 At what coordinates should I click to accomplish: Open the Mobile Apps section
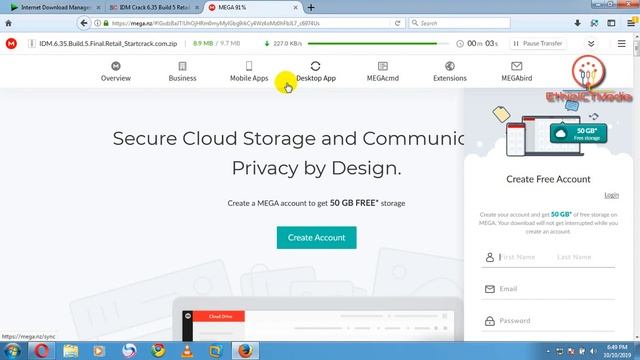point(249,71)
